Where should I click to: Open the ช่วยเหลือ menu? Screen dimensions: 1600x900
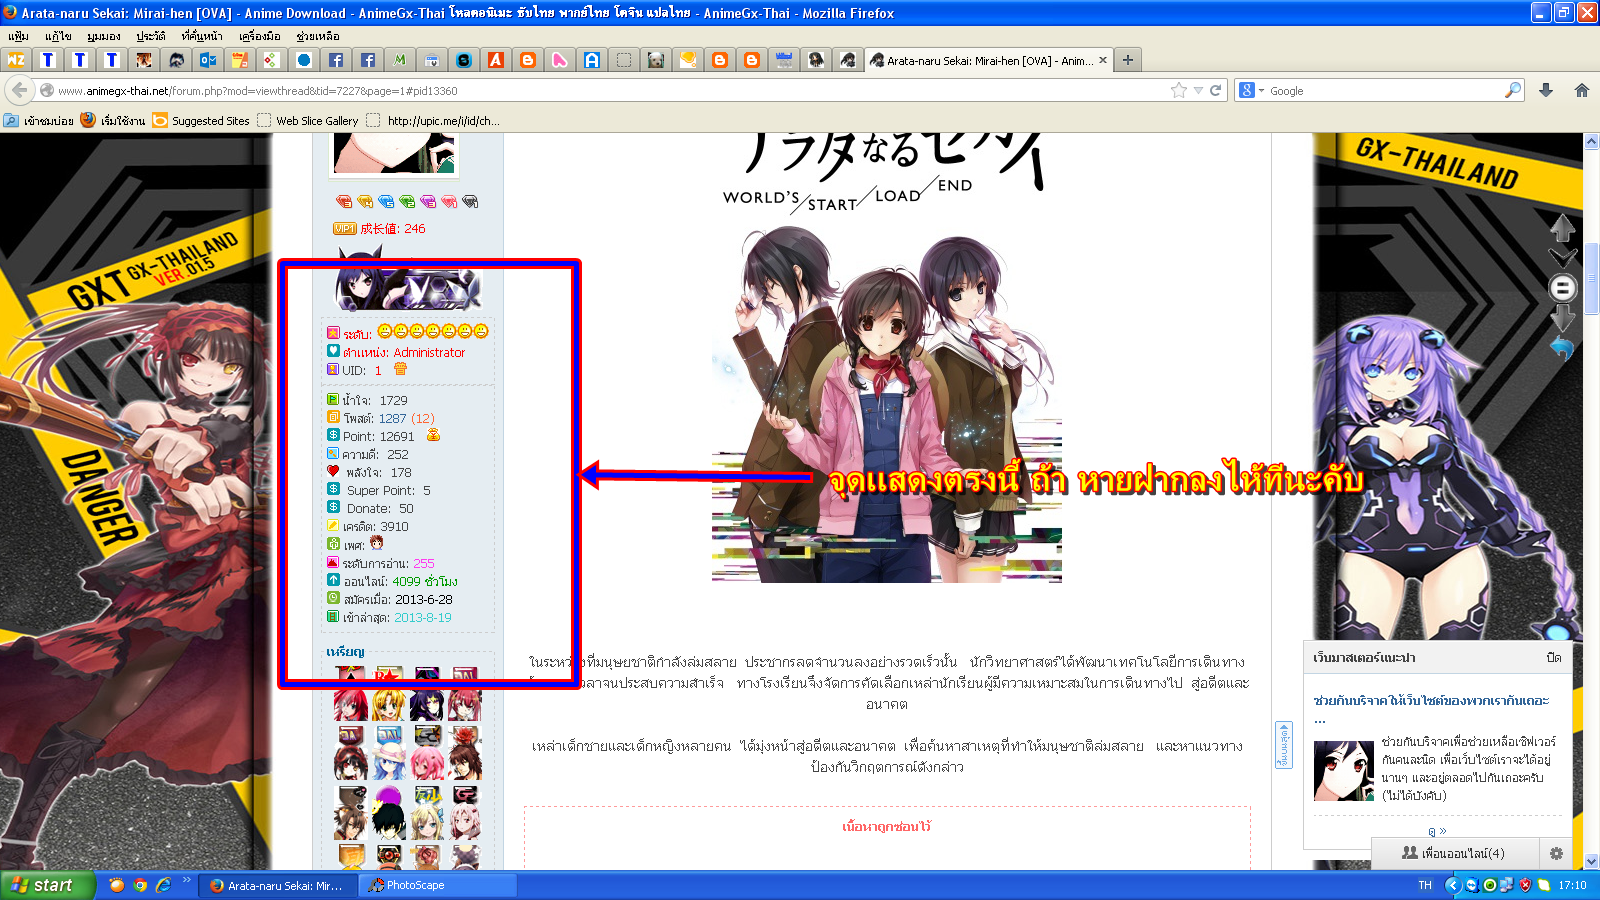(x=318, y=36)
